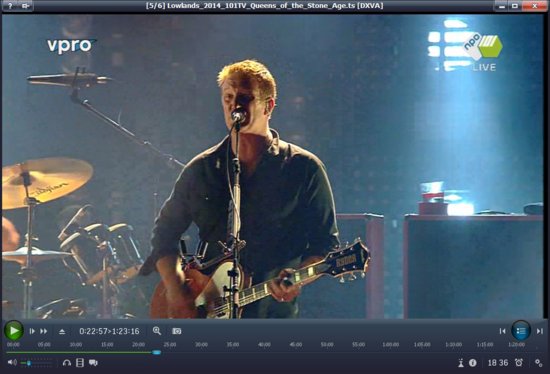The width and height of the screenshot is (550, 374).
Task: Seek to the 45:00 timeline mark
Action: point(296,345)
